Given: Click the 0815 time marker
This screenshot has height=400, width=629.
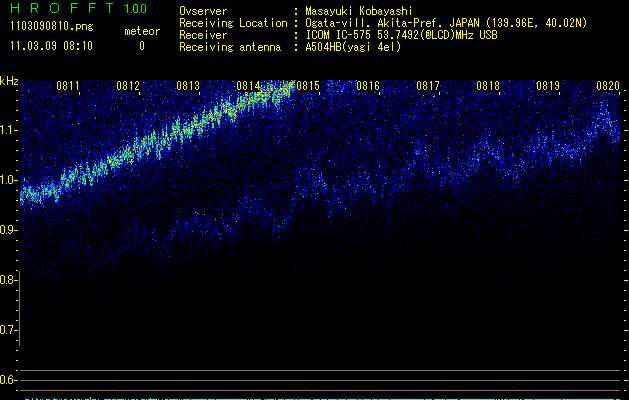Looking at the screenshot, I should coord(308,85).
